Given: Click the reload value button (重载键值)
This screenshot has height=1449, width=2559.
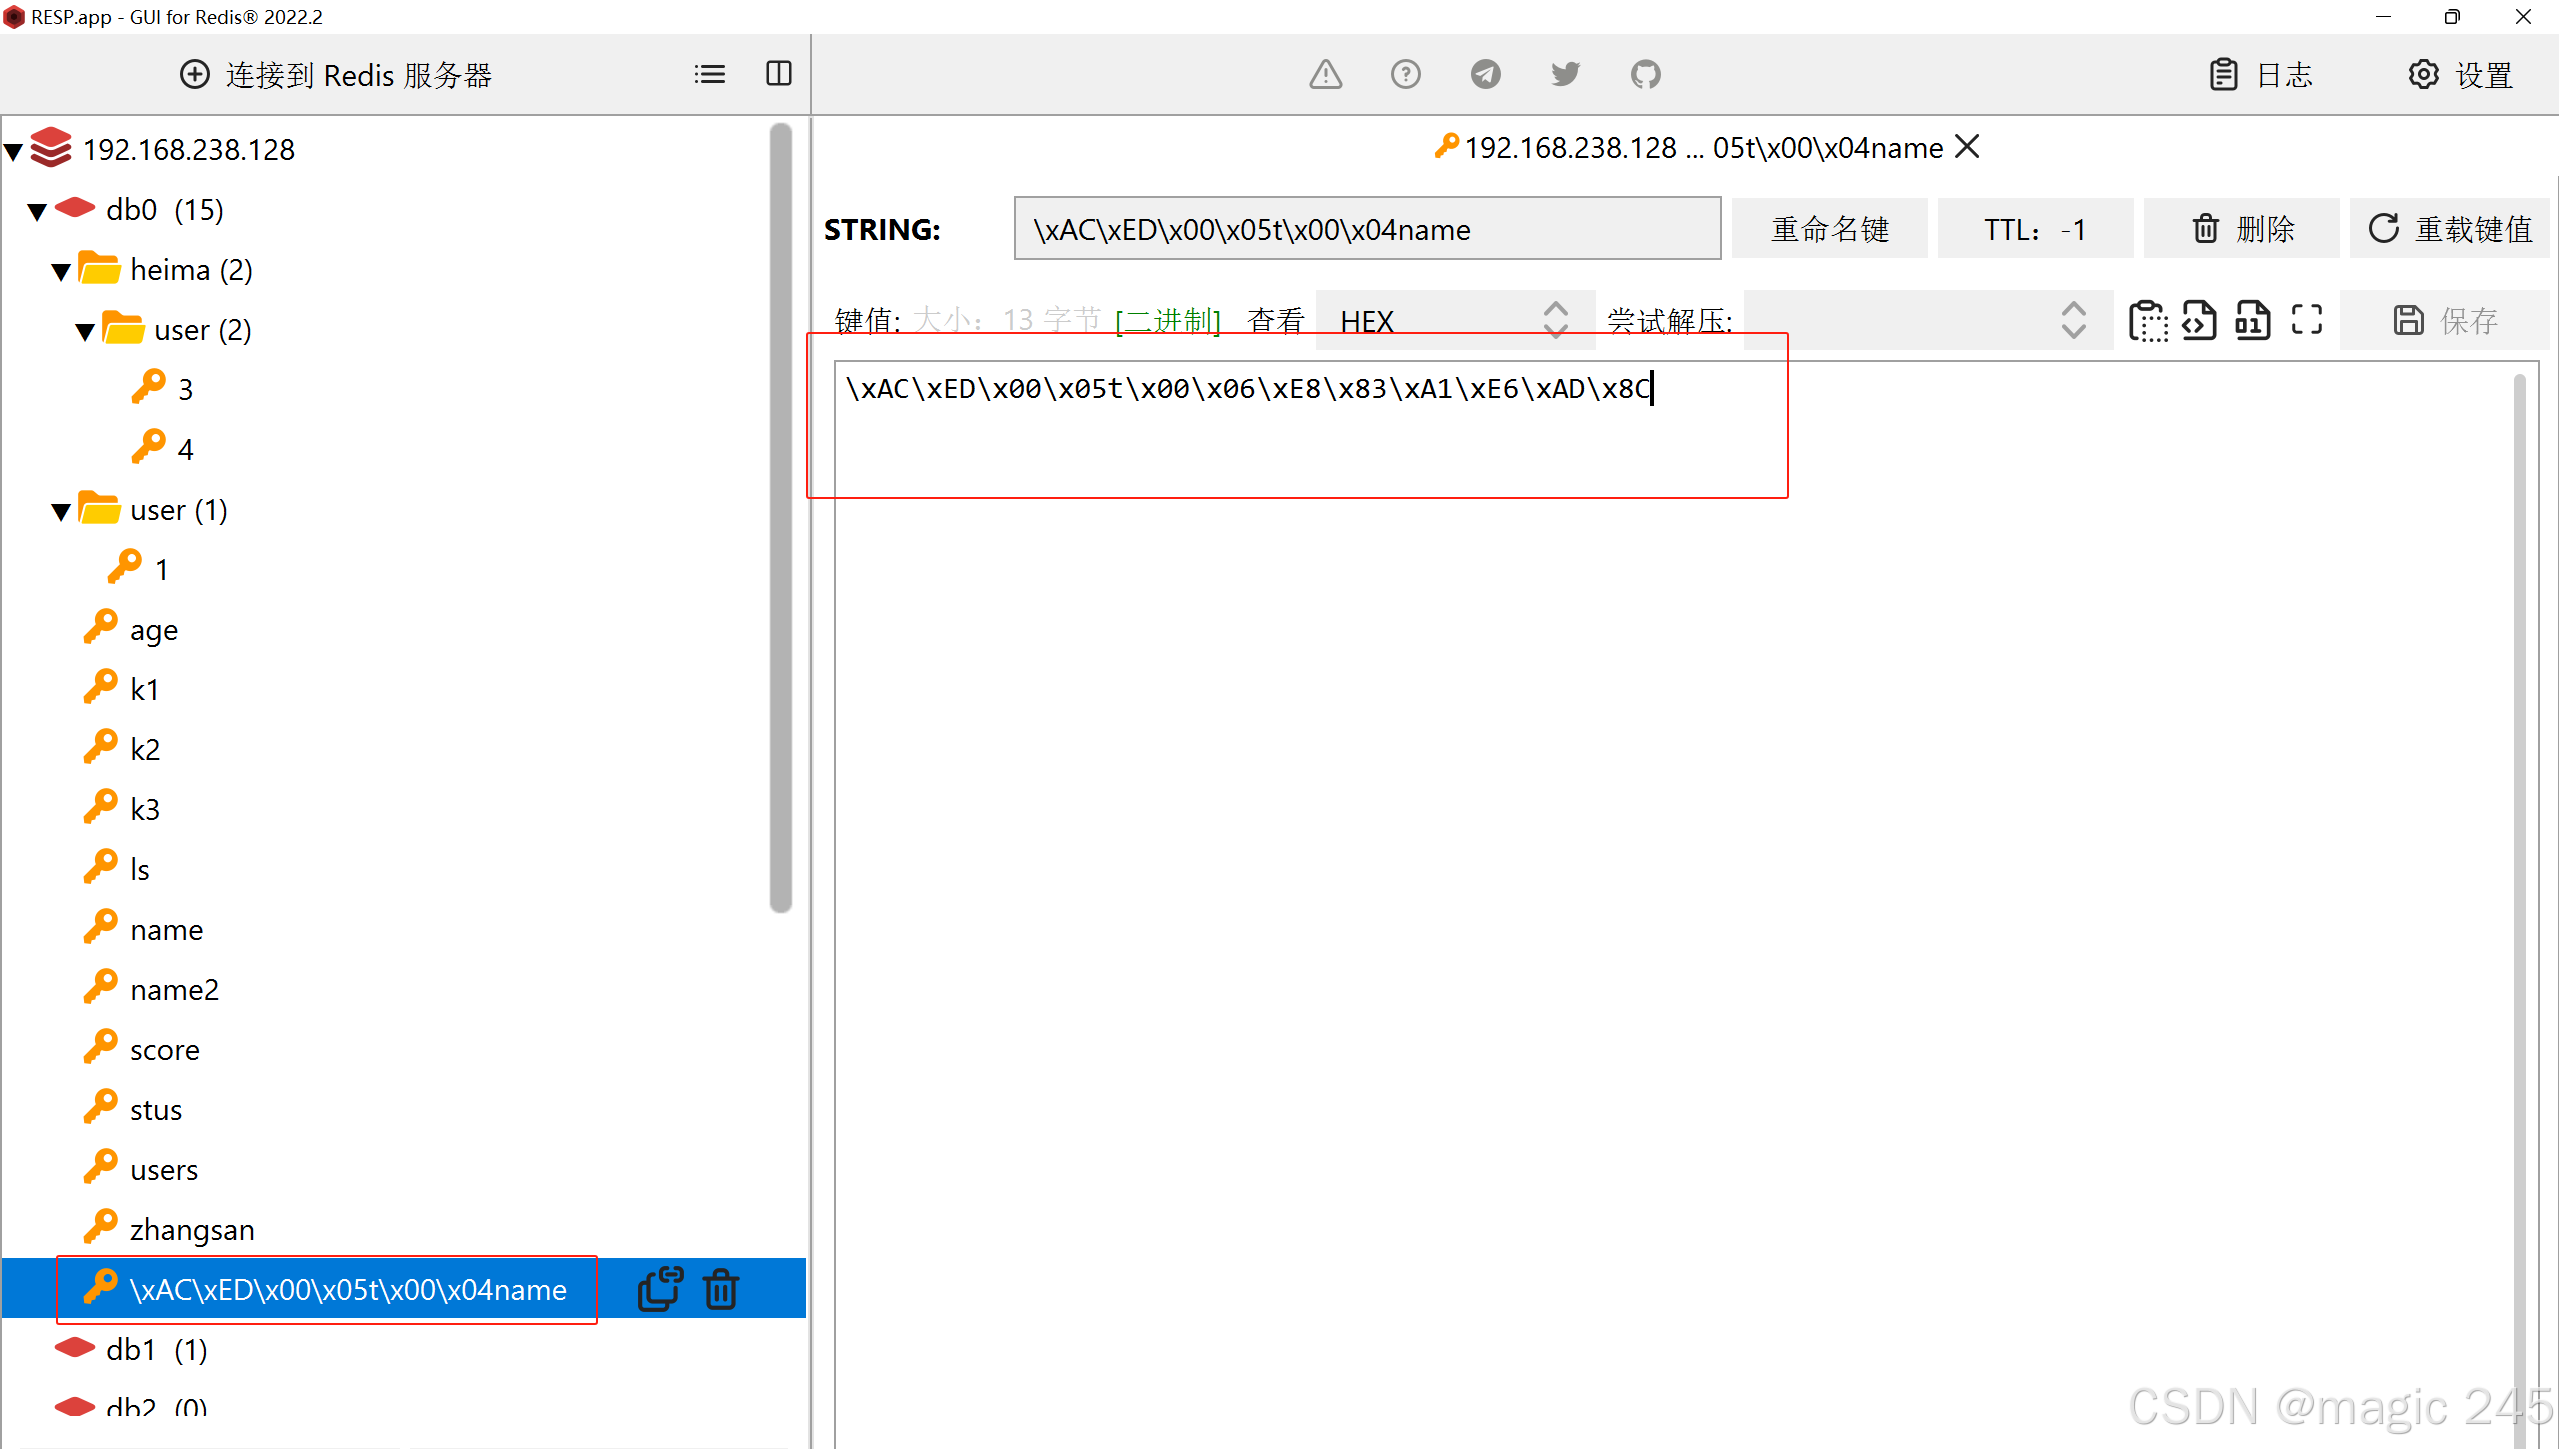Looking at the screenshot, I should (2449, 229).
